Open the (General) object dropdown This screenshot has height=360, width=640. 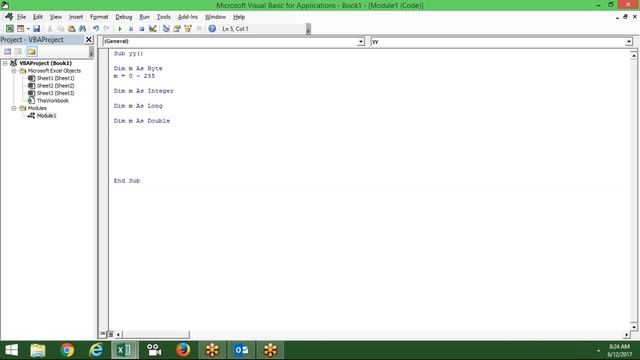tap(361, 42)
